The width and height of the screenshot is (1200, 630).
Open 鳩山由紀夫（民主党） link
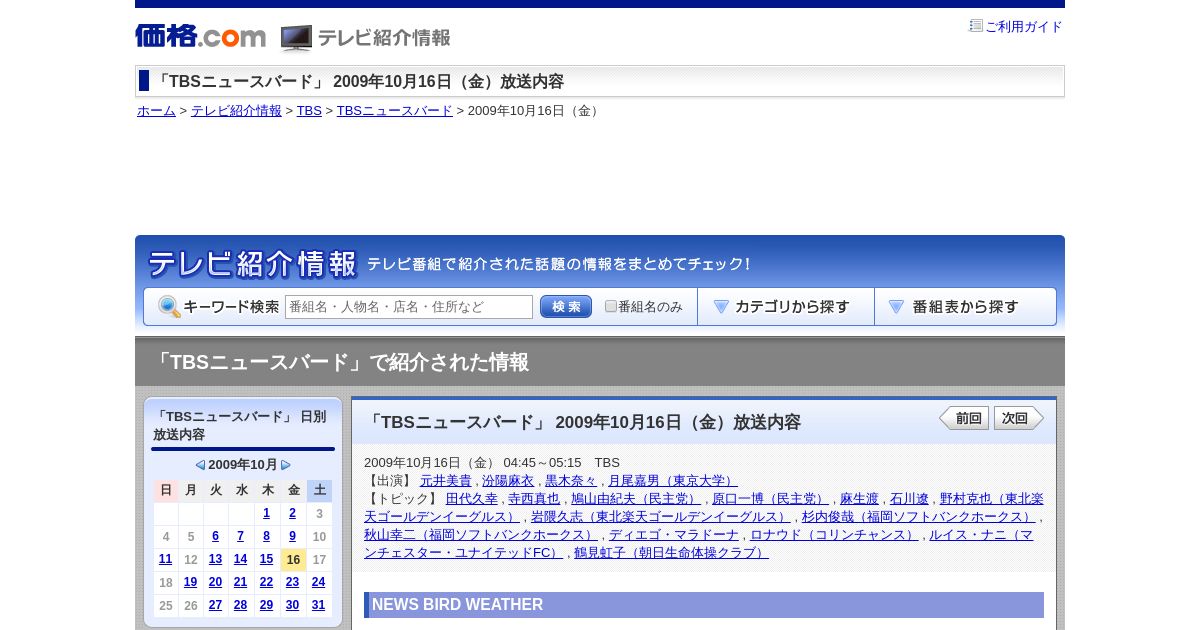click(x=636, y=499)
